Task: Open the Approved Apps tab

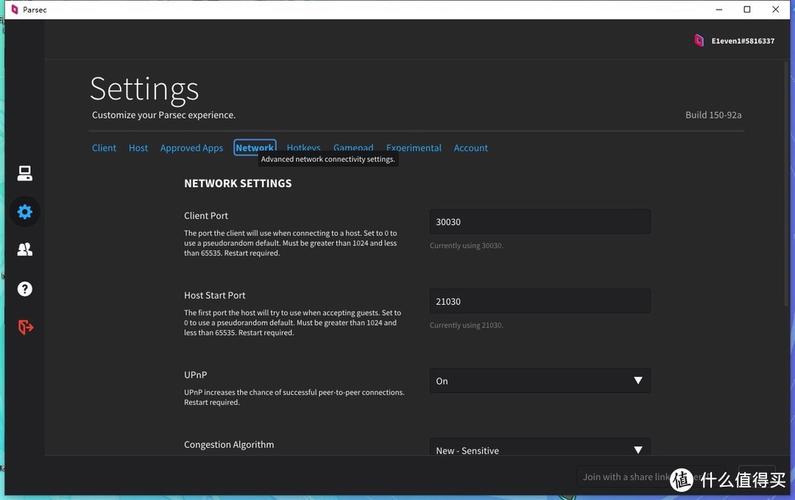Action: click(192, 148)
